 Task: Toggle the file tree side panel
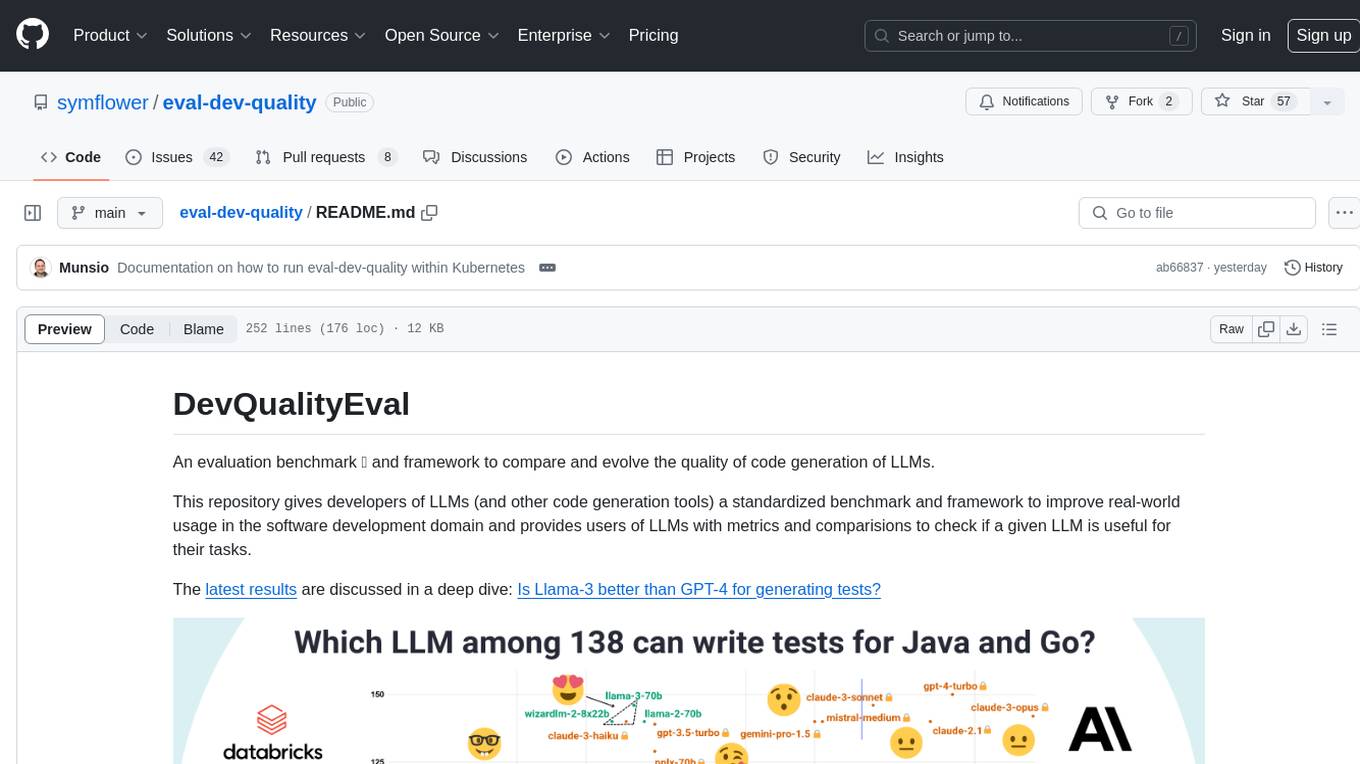(32, 213)
